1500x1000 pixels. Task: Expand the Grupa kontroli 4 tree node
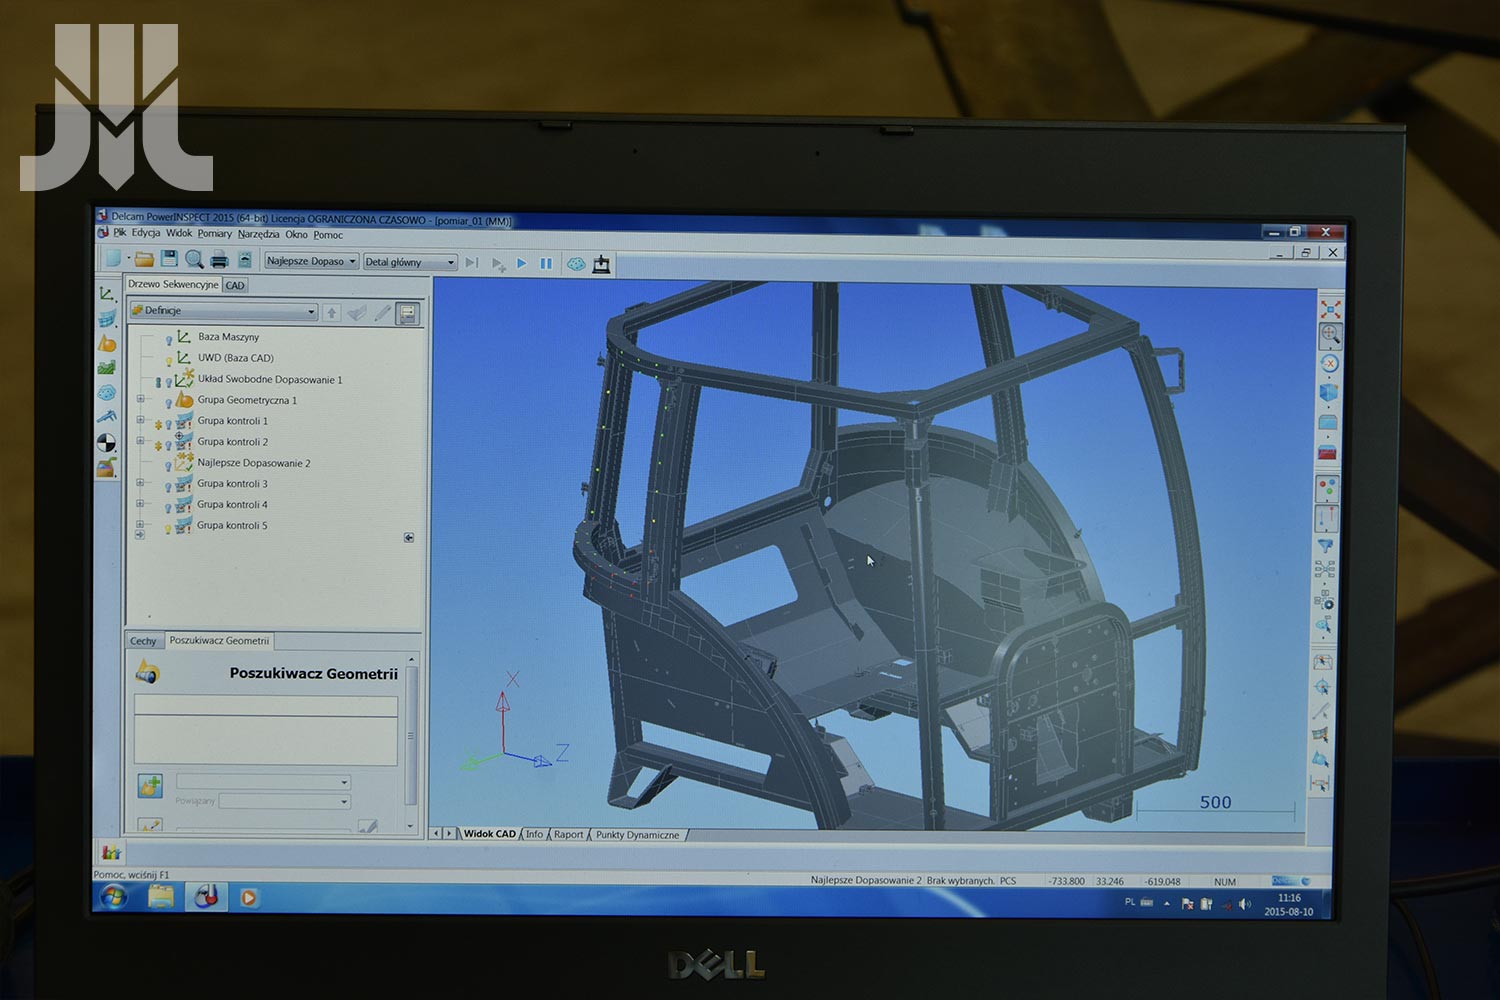point(140,504)
